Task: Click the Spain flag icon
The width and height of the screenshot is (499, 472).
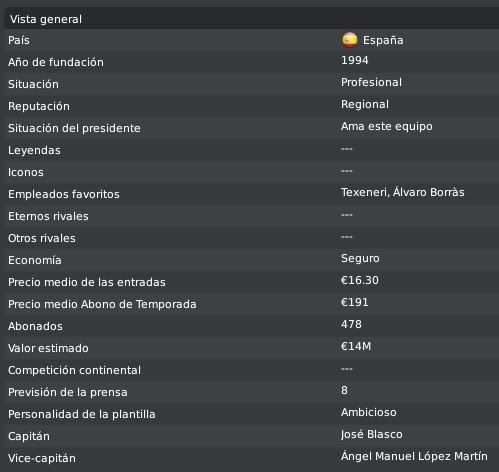Action: (x=350, y=40)
